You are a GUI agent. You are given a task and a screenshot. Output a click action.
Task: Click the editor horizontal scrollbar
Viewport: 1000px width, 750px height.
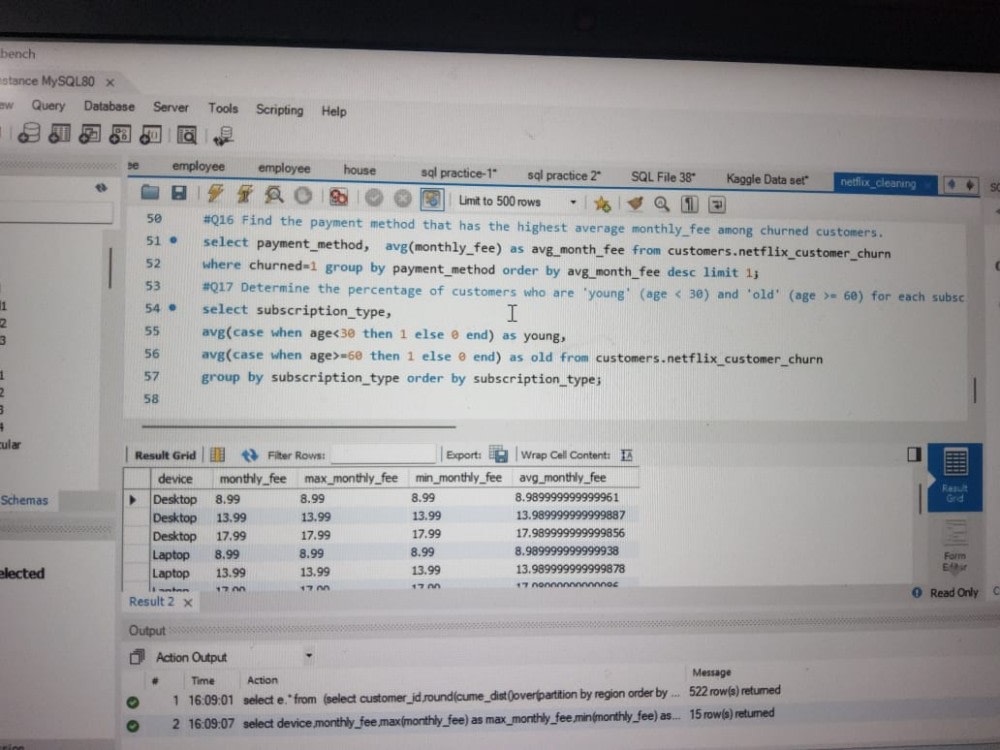(x=298, y=425)
